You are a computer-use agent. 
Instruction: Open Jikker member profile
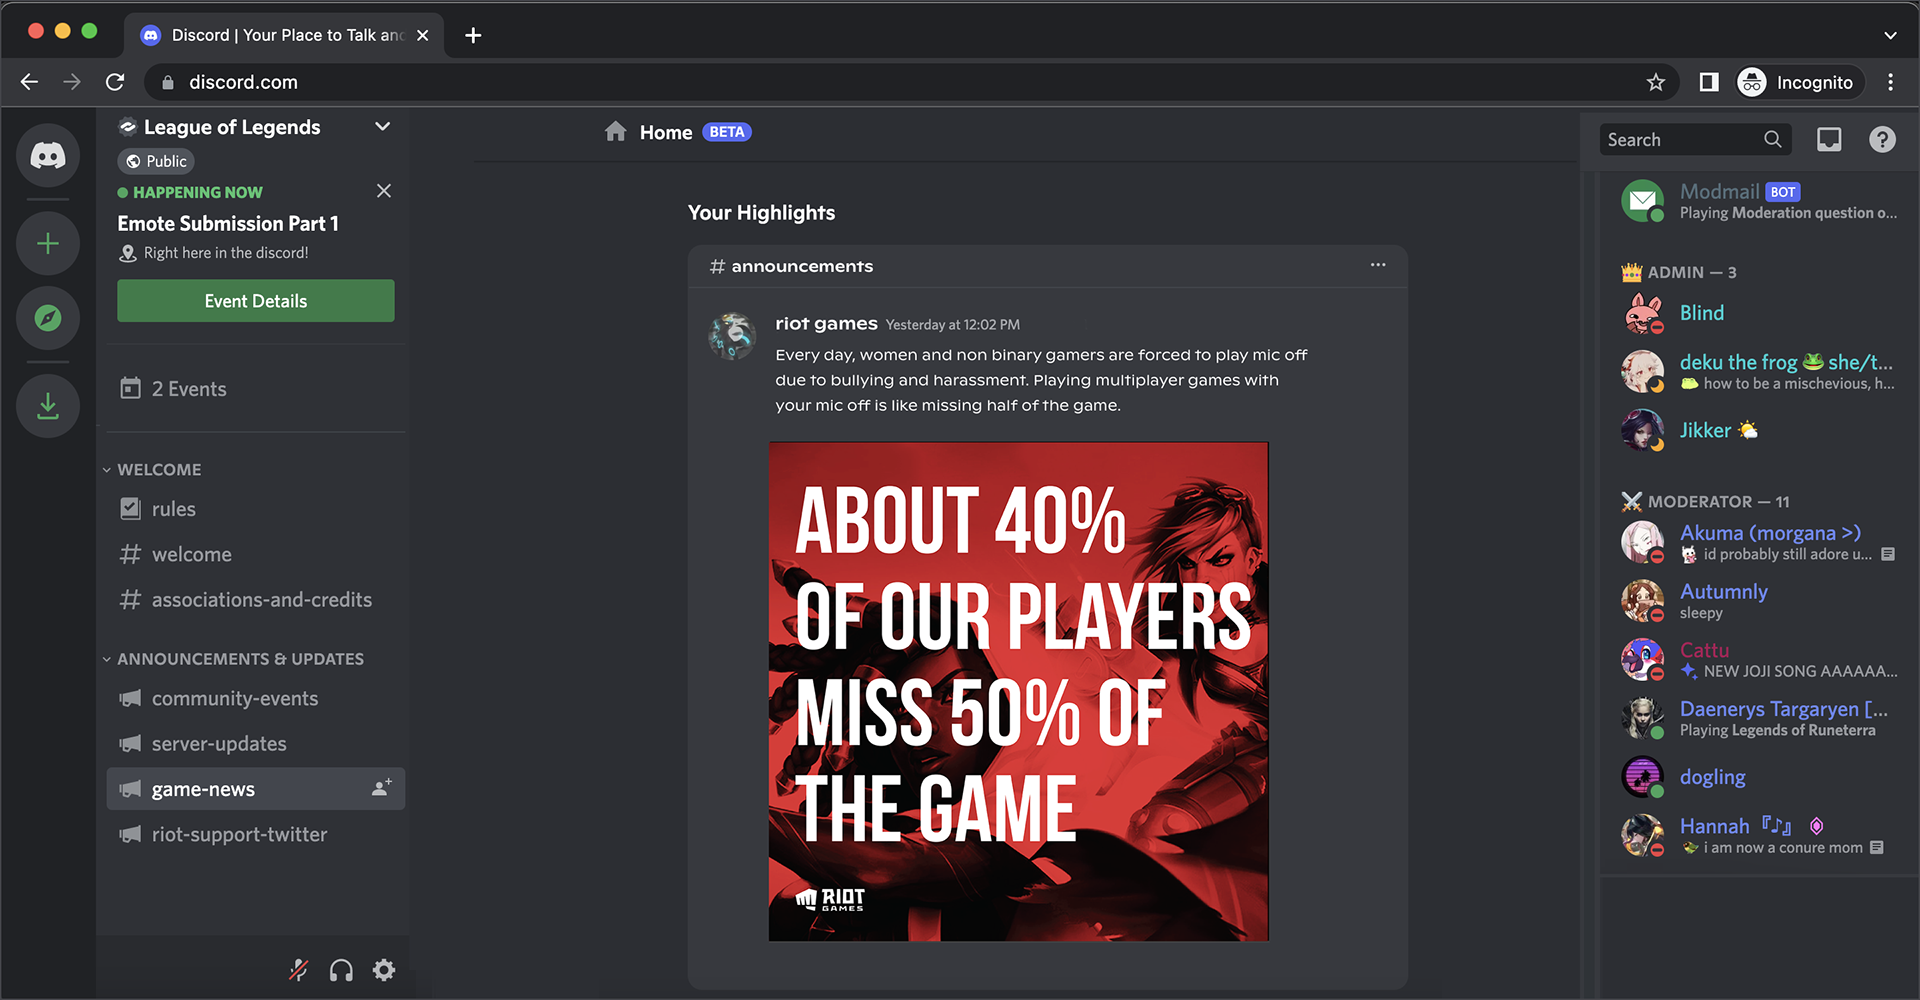point(1758,430)
